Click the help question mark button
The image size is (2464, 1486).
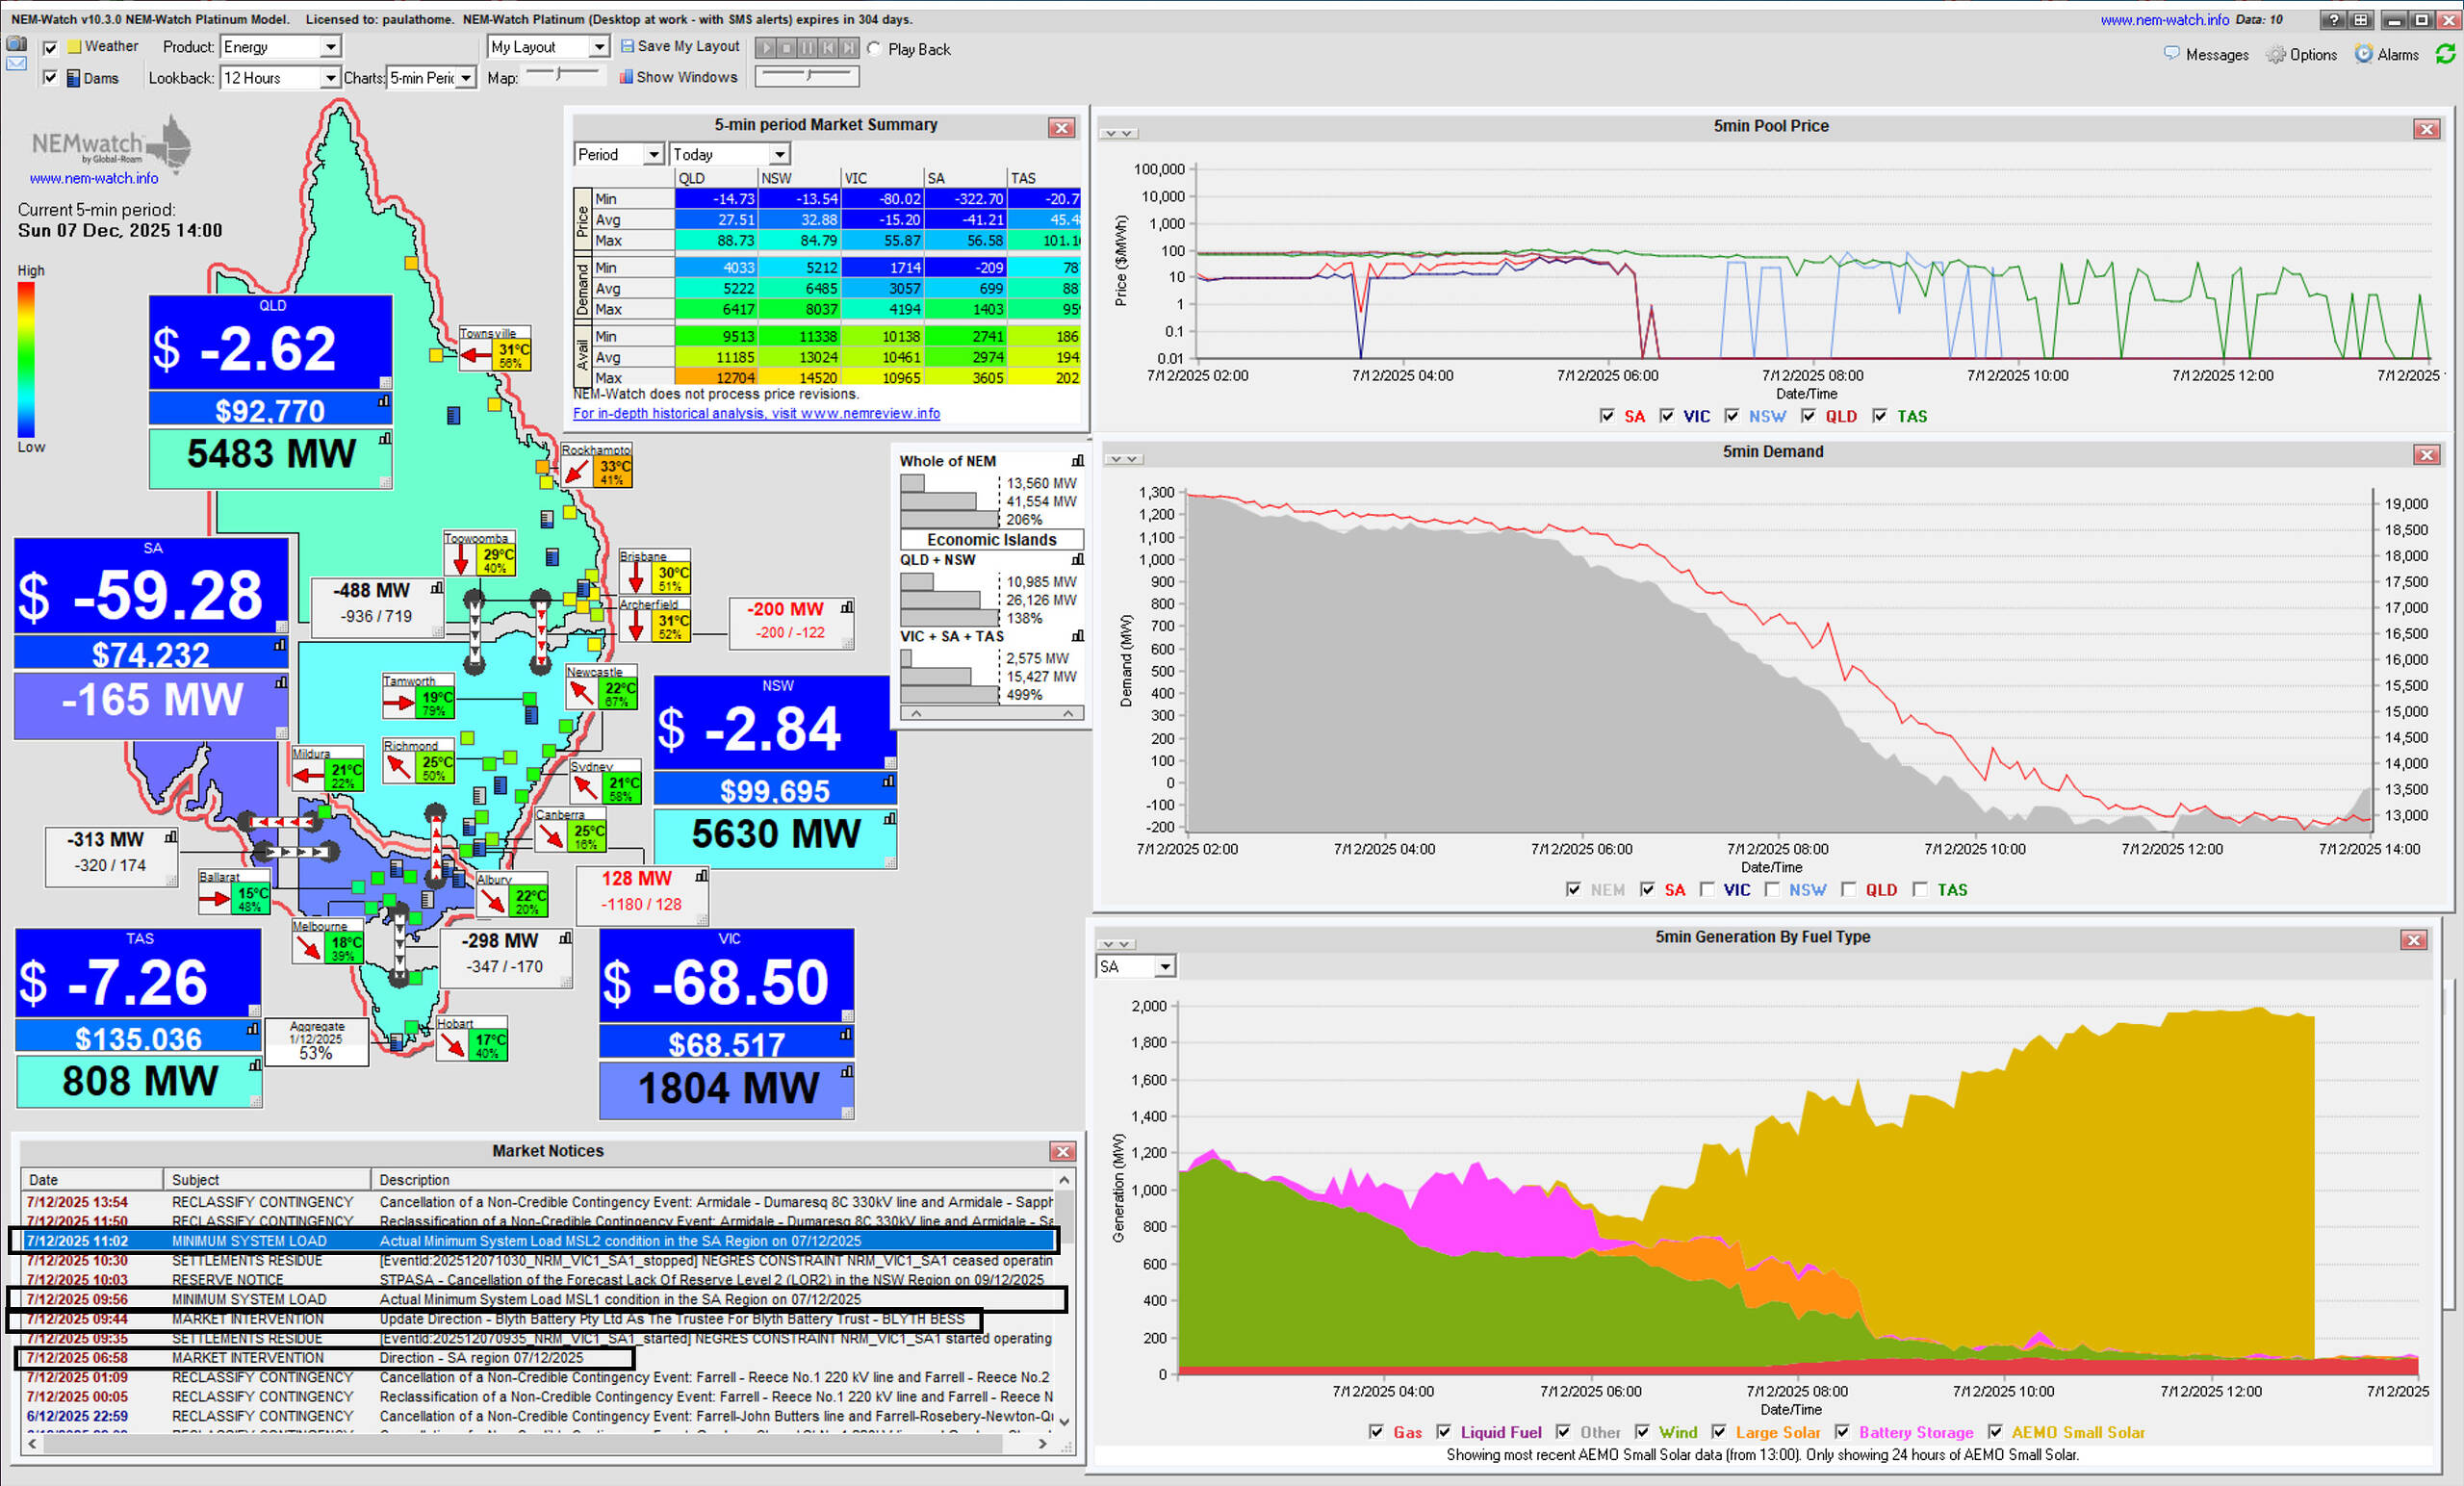click(2333, 20)
